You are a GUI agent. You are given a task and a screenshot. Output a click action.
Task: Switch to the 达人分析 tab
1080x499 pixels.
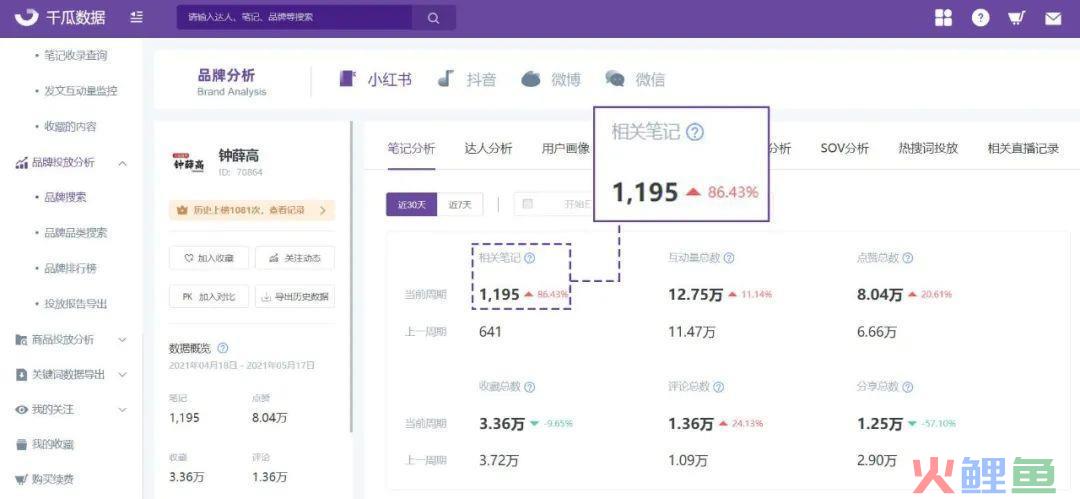point(488,149)
